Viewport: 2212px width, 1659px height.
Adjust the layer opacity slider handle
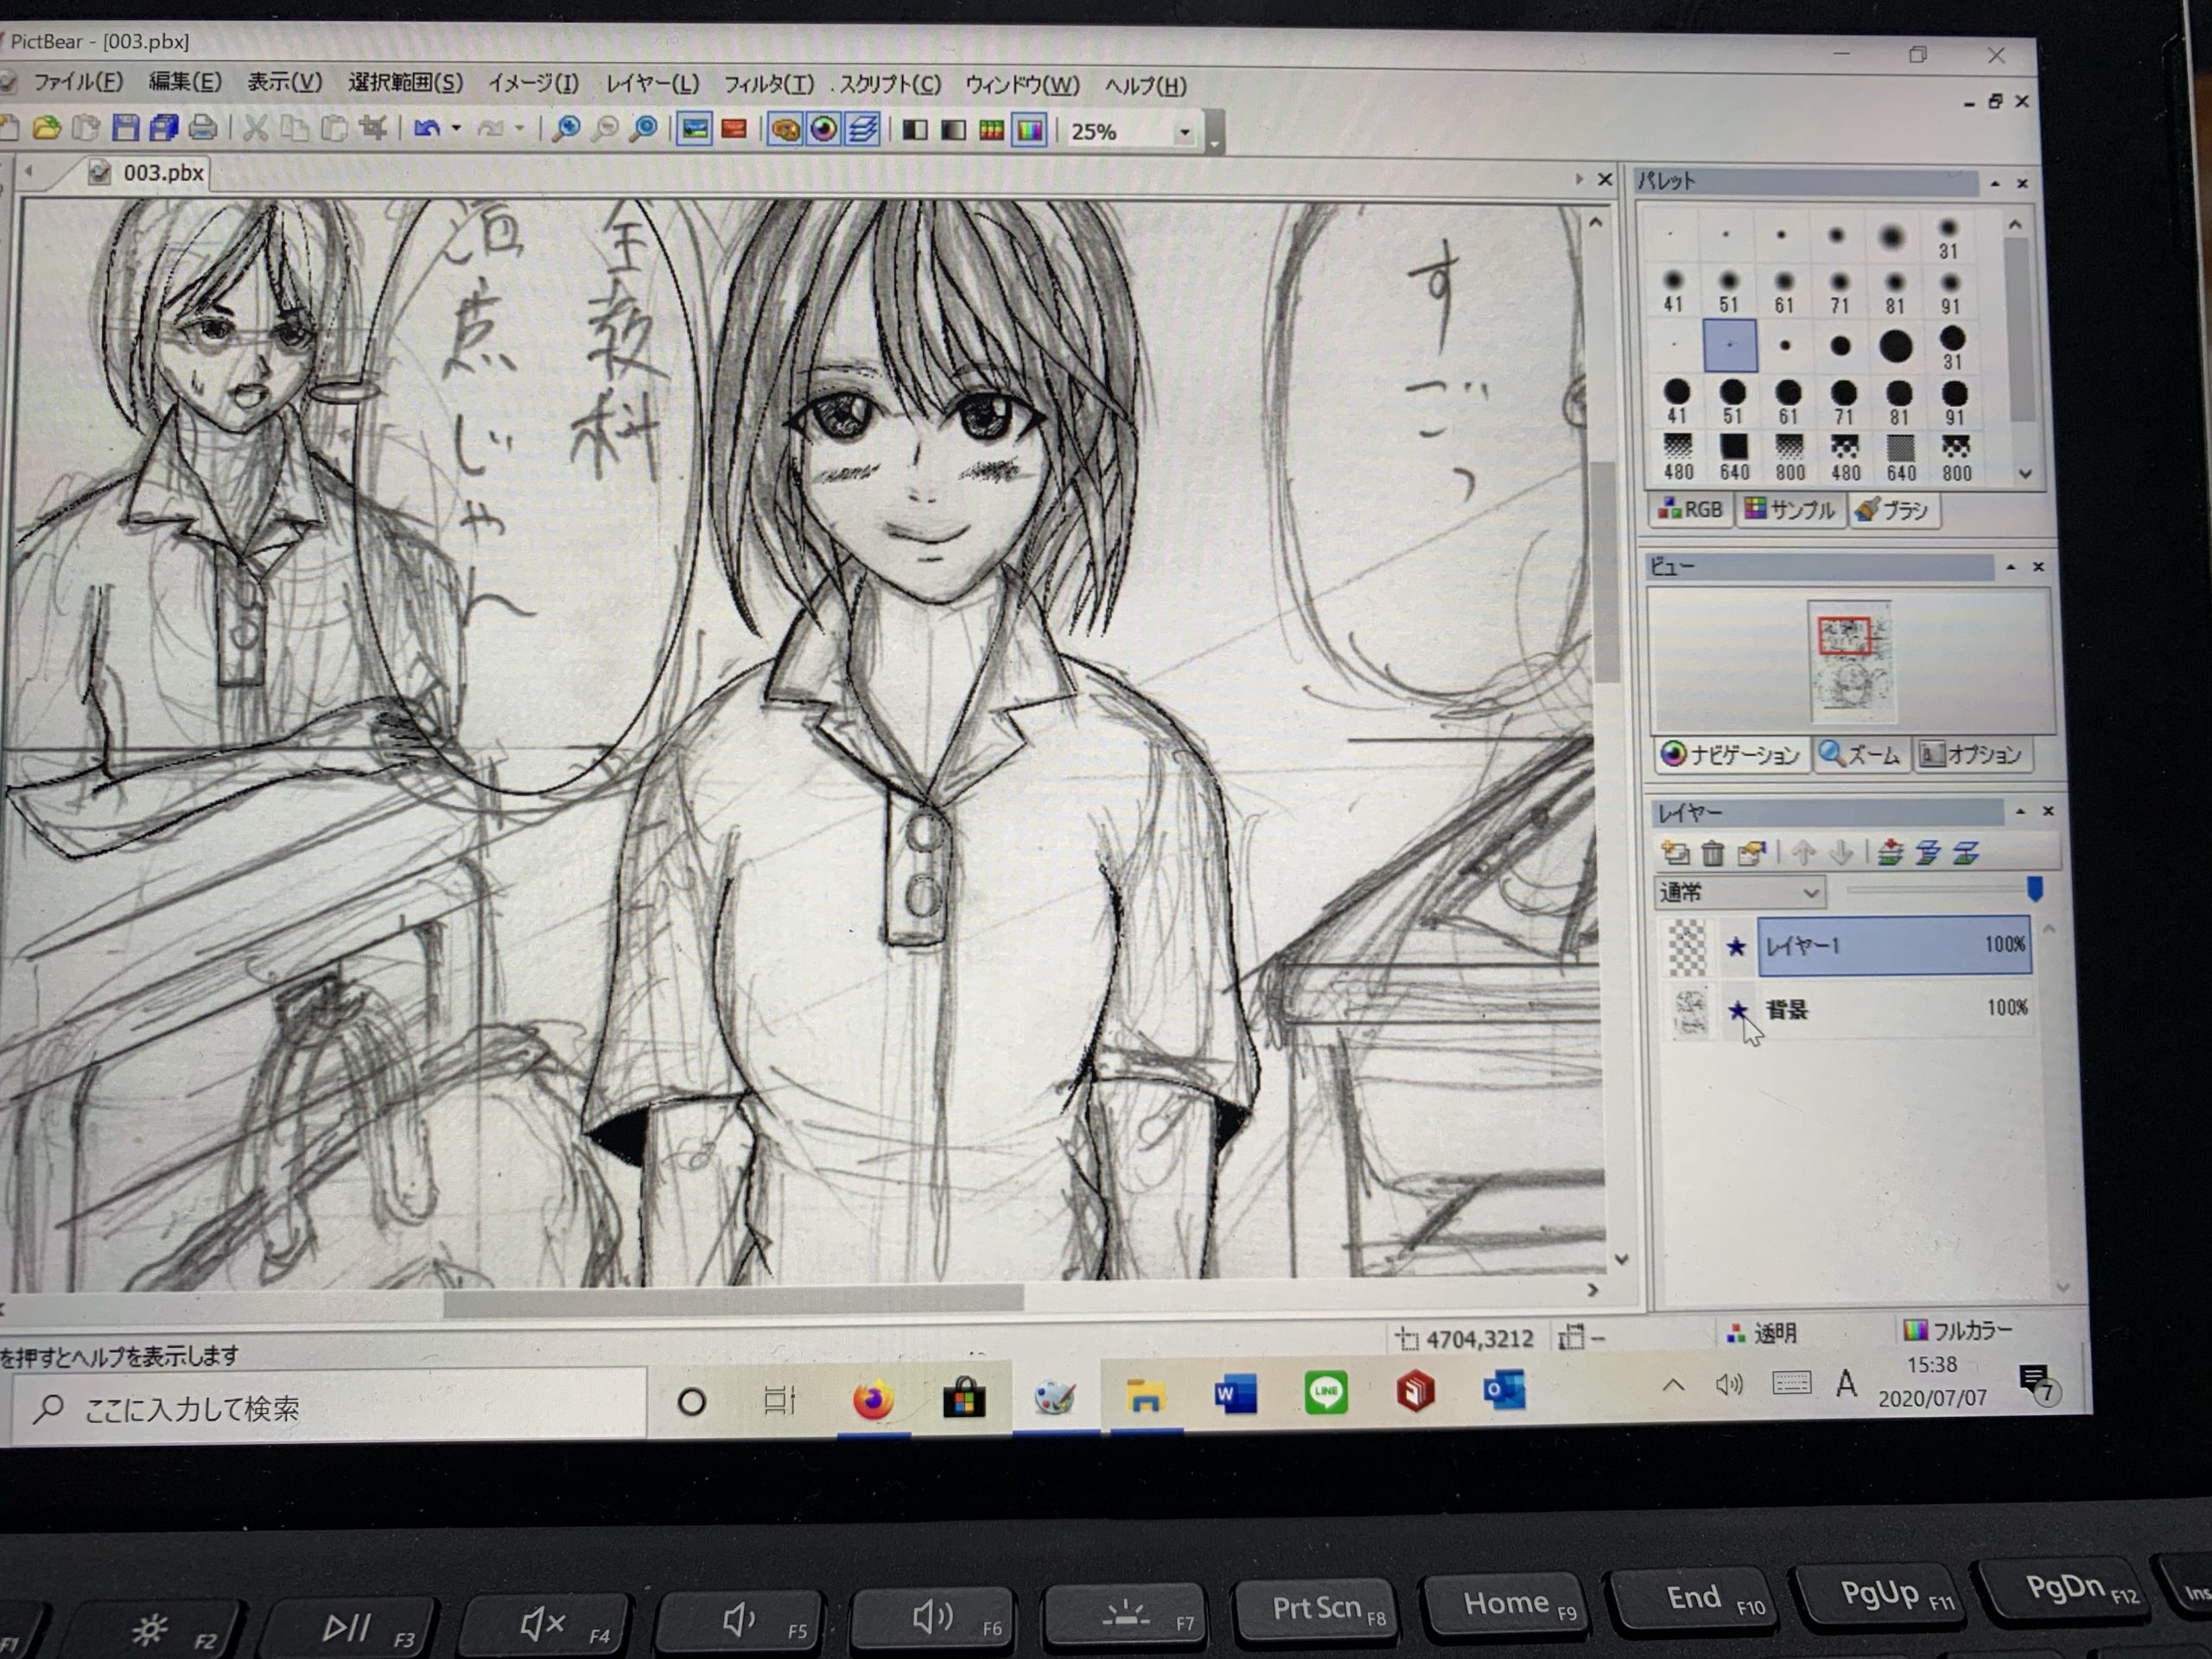(2034, 889)
